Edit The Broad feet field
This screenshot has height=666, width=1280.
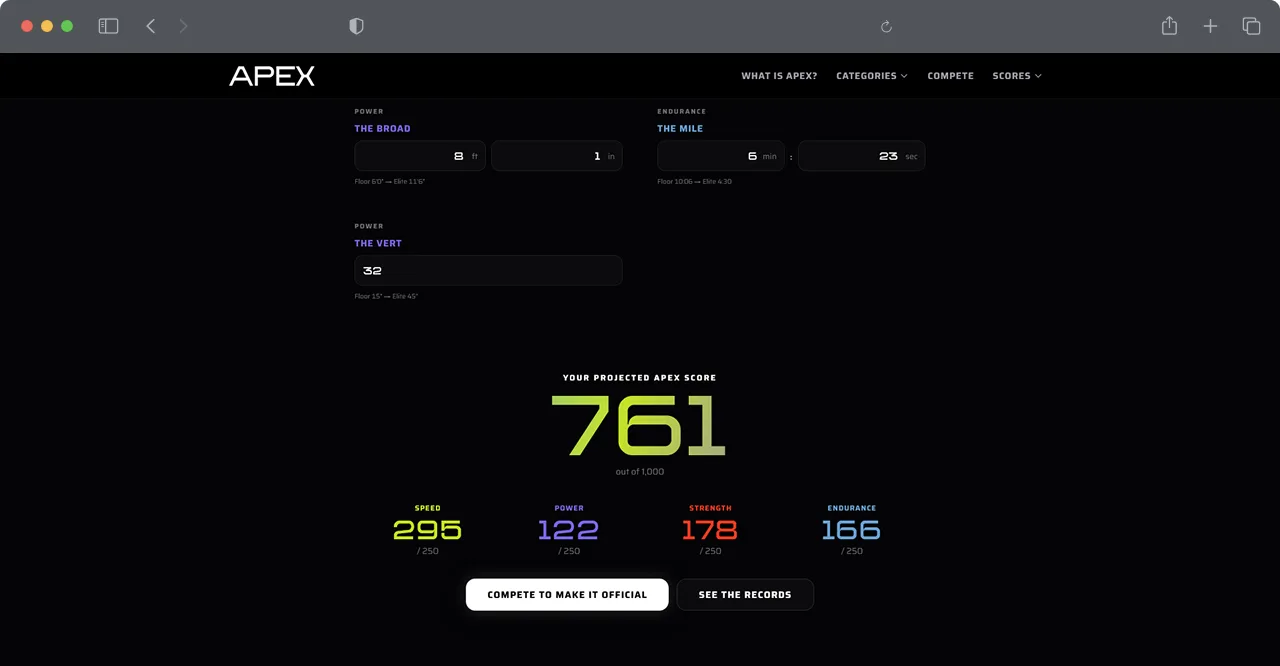coord(420,156)
